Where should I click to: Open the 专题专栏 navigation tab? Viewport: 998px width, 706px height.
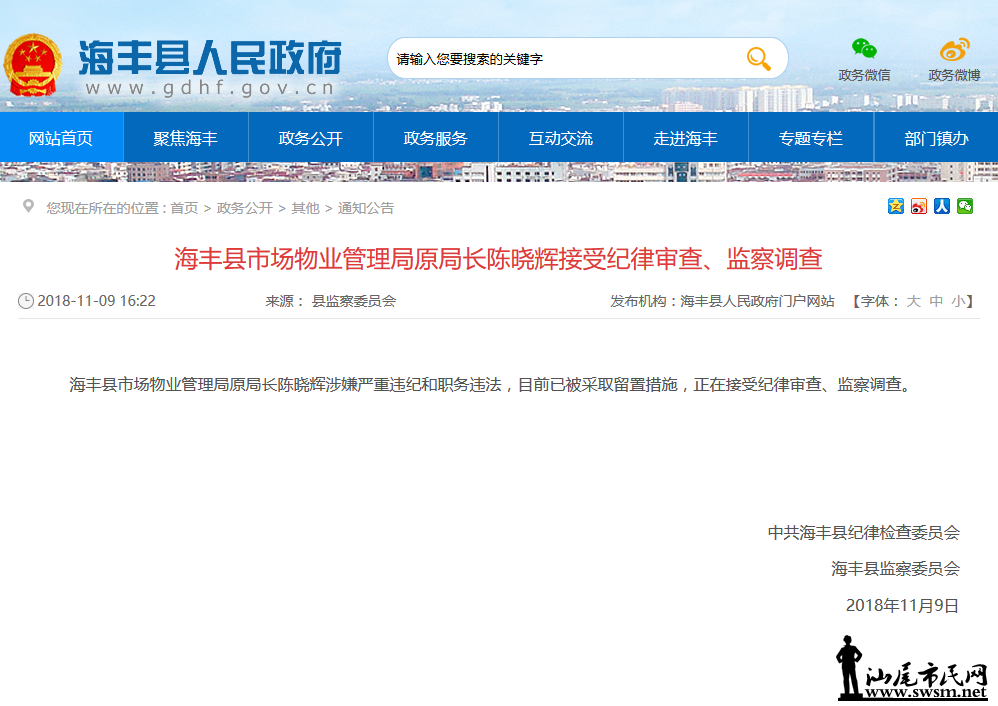pyautogui.click(x=811, y=138)
